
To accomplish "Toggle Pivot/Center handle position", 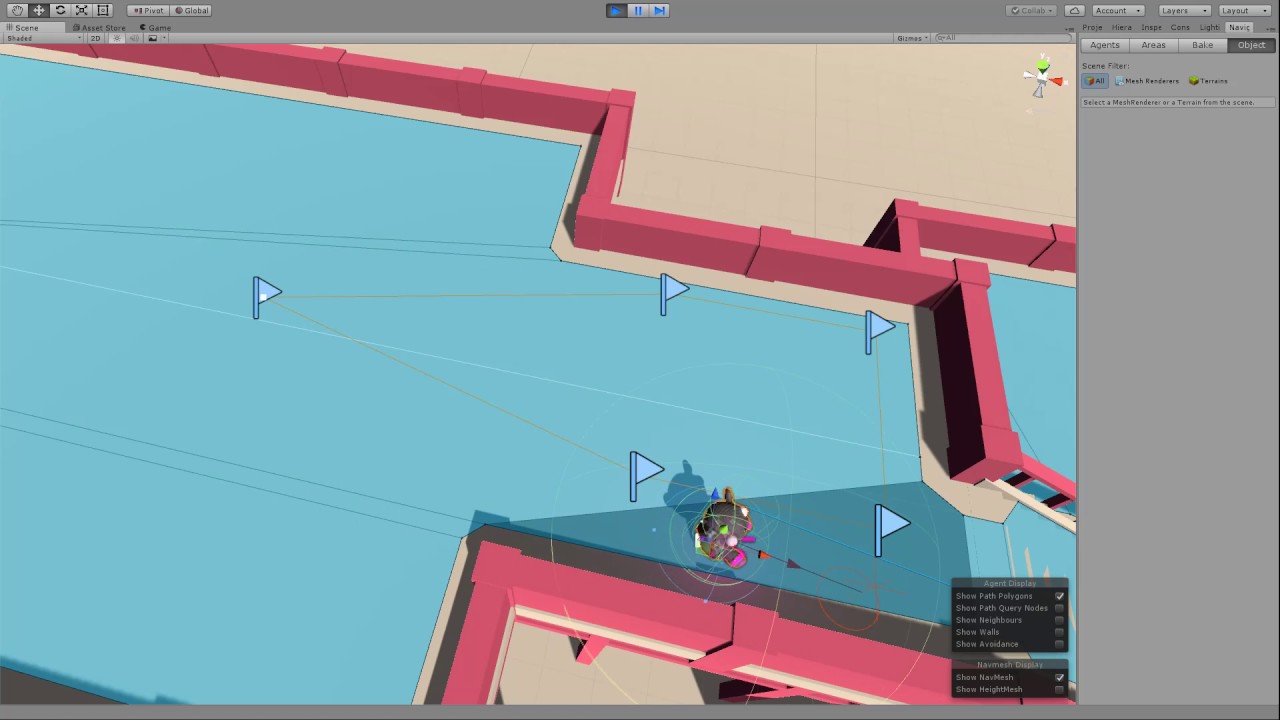I will point(148,10).
